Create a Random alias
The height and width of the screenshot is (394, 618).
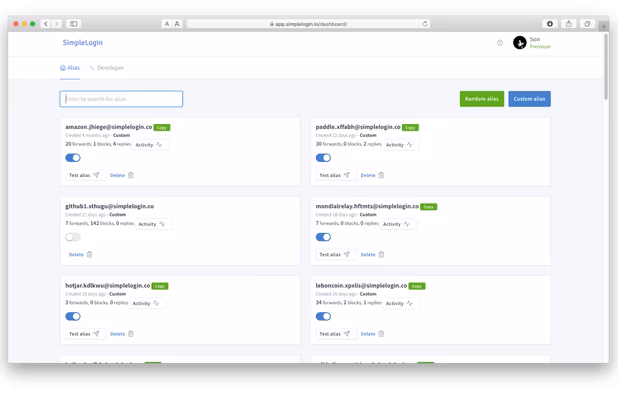coord(482,99)
